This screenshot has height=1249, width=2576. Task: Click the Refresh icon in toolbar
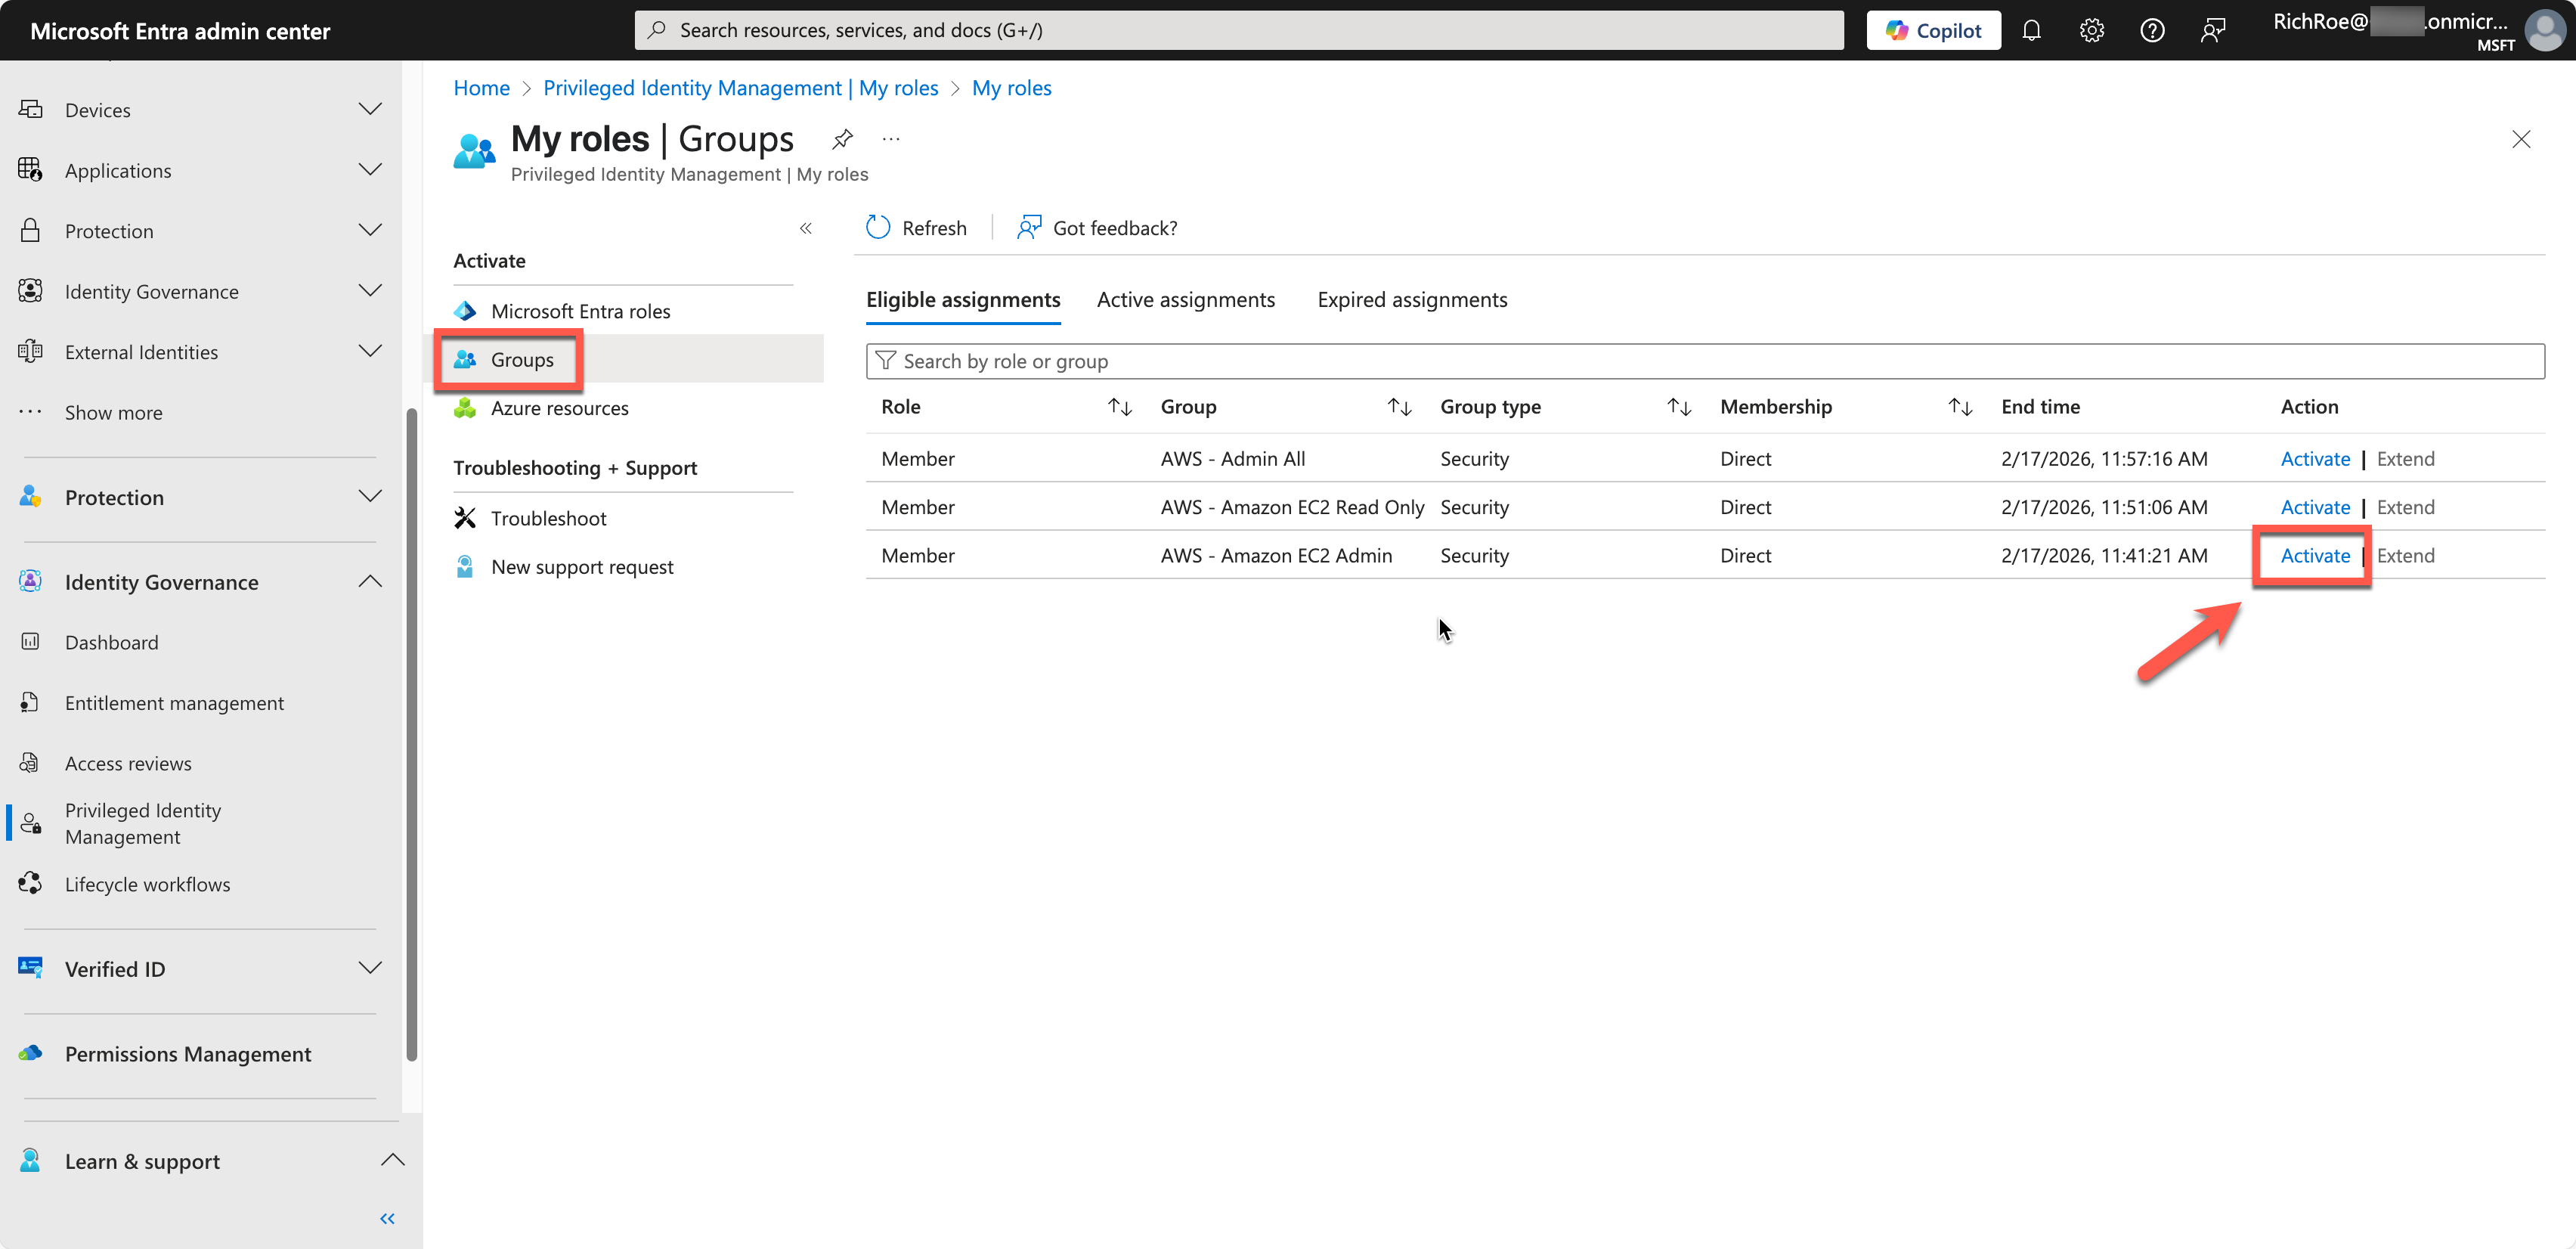pos(878,228)
